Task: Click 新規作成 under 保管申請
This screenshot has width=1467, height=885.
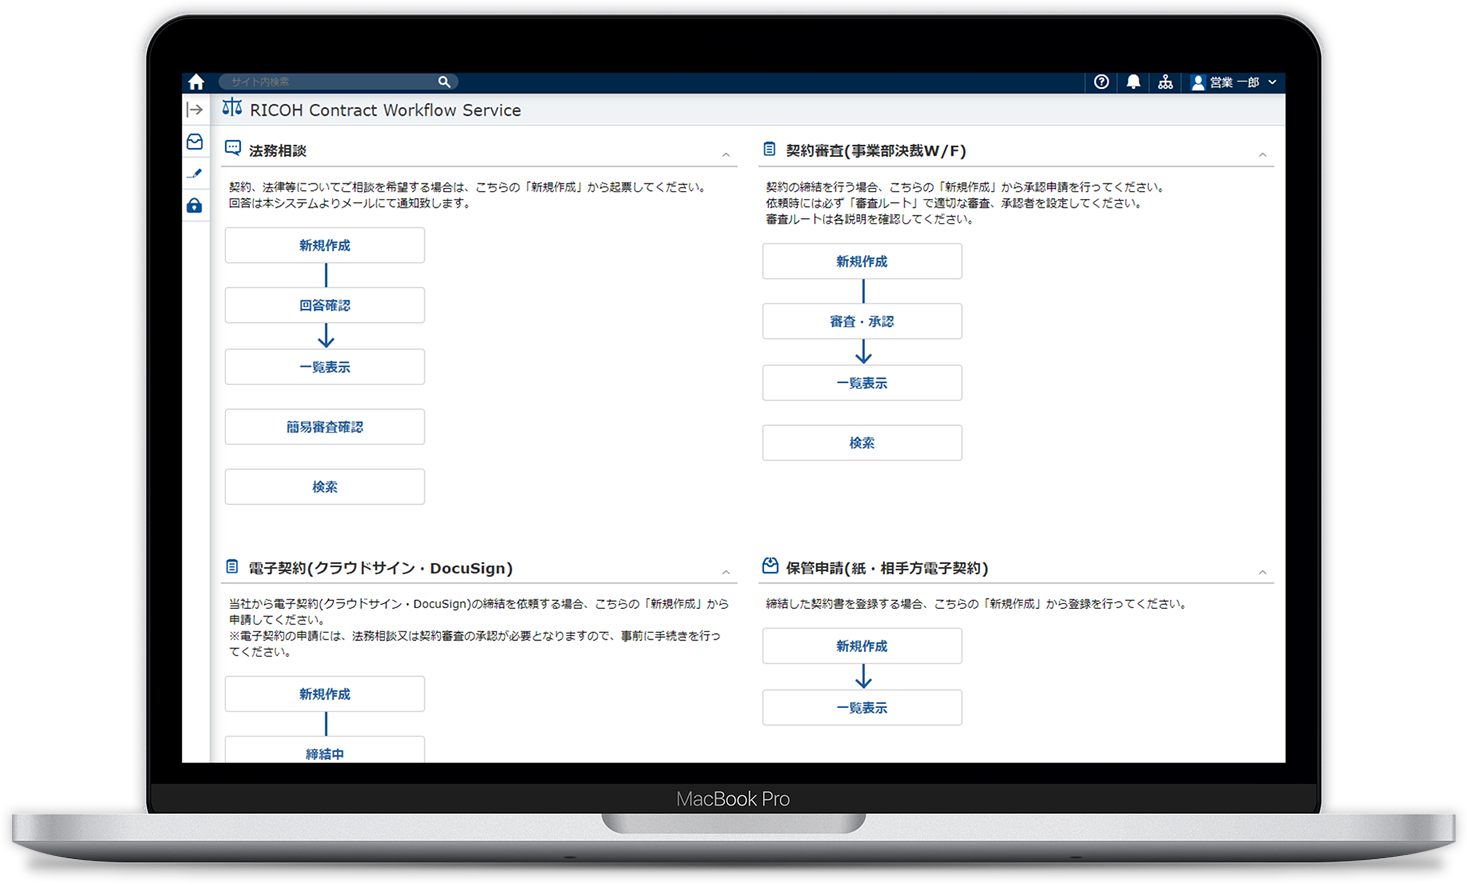Action: pyautogui.click(x=862, y=646)
